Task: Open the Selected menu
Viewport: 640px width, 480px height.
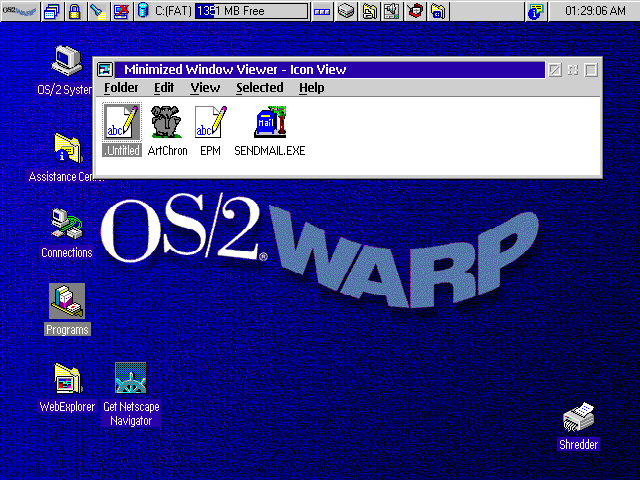Action: [260, 88]
